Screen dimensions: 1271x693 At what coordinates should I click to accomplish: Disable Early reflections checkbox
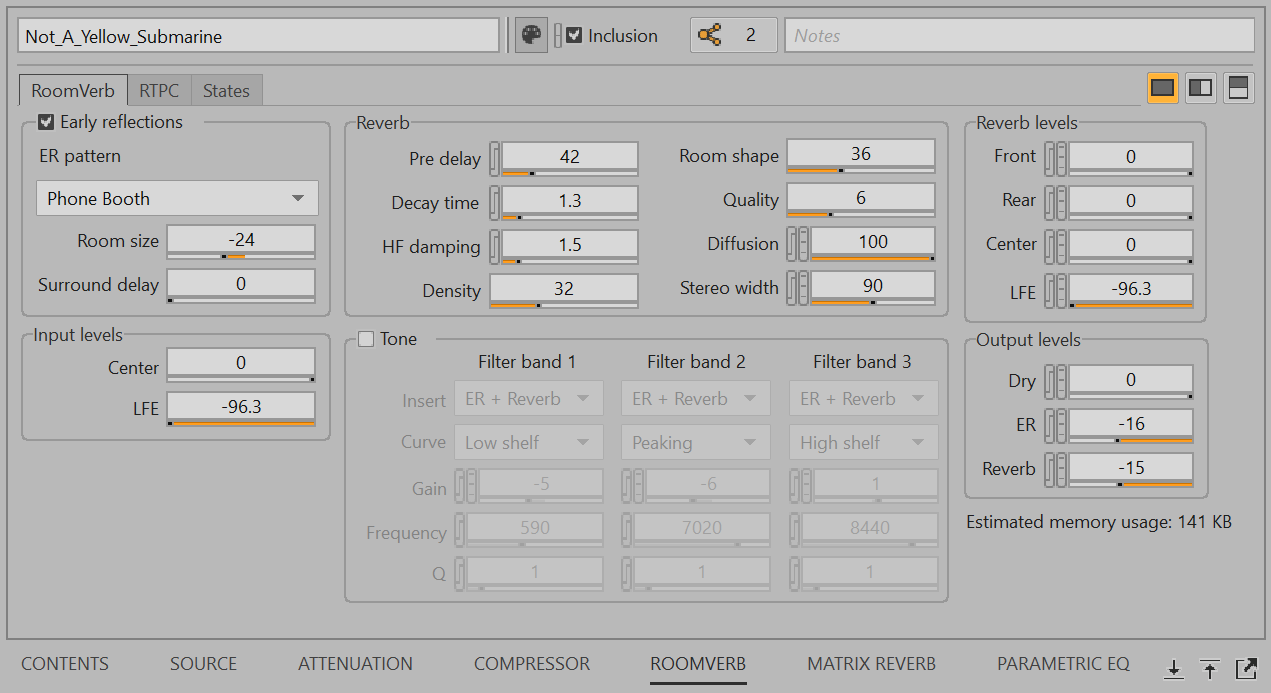tap(46, 122)
